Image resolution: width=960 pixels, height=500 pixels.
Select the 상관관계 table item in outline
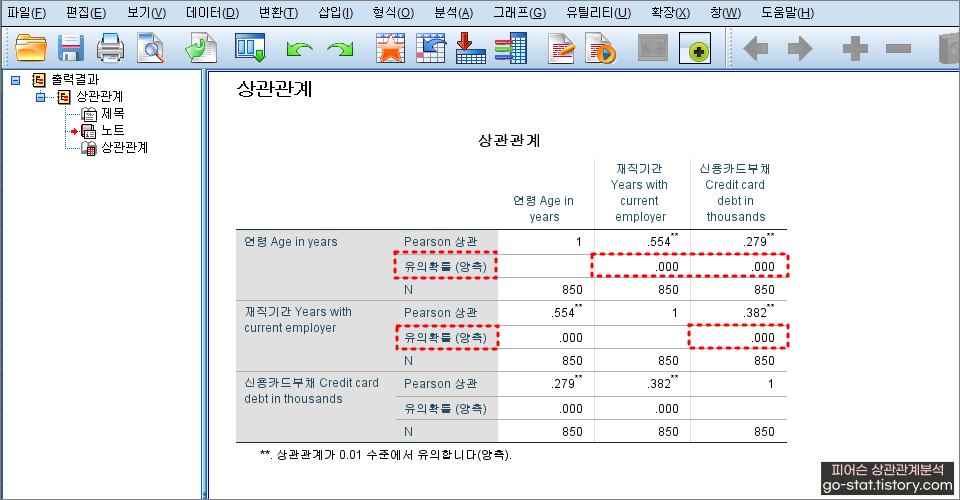pyautogui.click(x=124, y=147)
